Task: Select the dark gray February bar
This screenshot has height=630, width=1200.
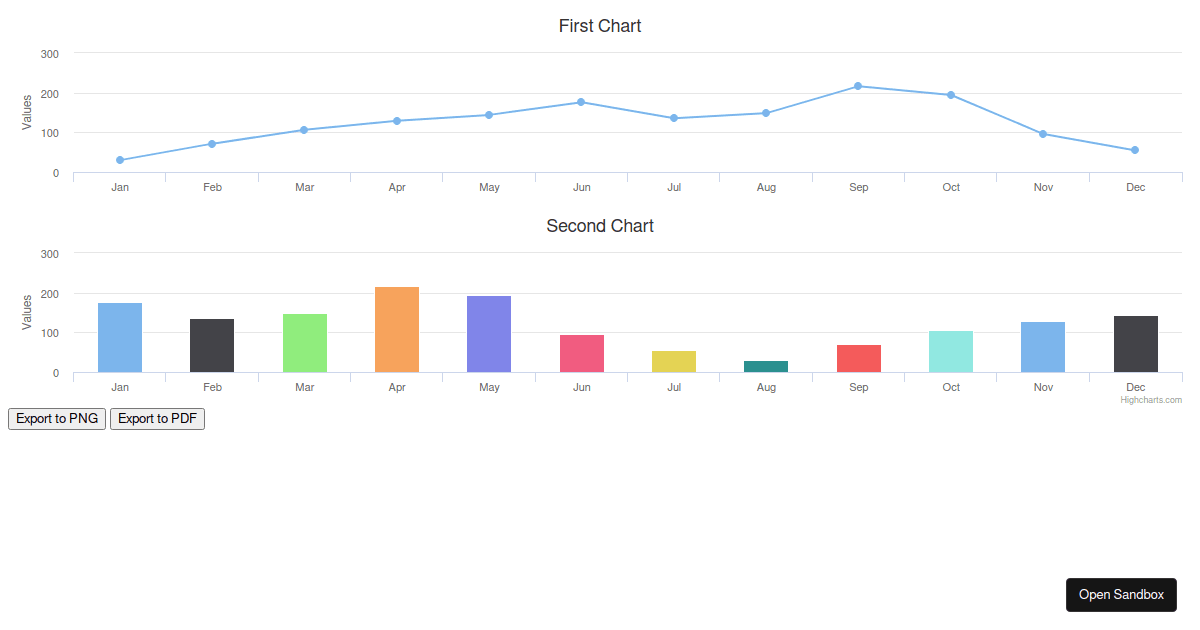Action: tap(212, 346)
